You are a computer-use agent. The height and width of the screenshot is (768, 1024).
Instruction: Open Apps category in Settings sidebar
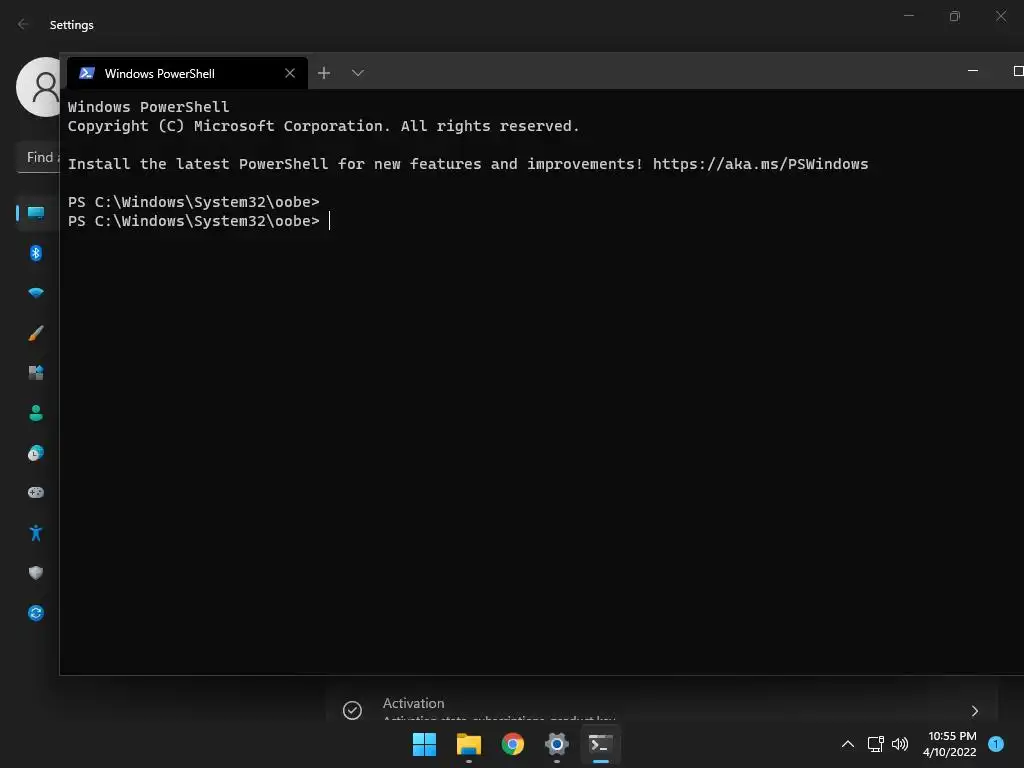pos(36,373)
